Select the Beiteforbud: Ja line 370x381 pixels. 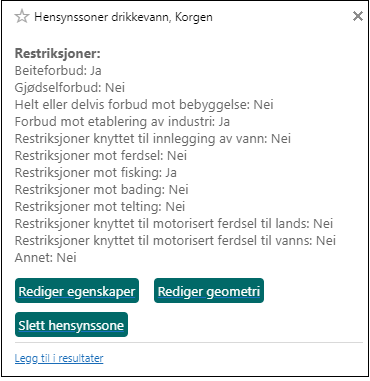point(58,71)
